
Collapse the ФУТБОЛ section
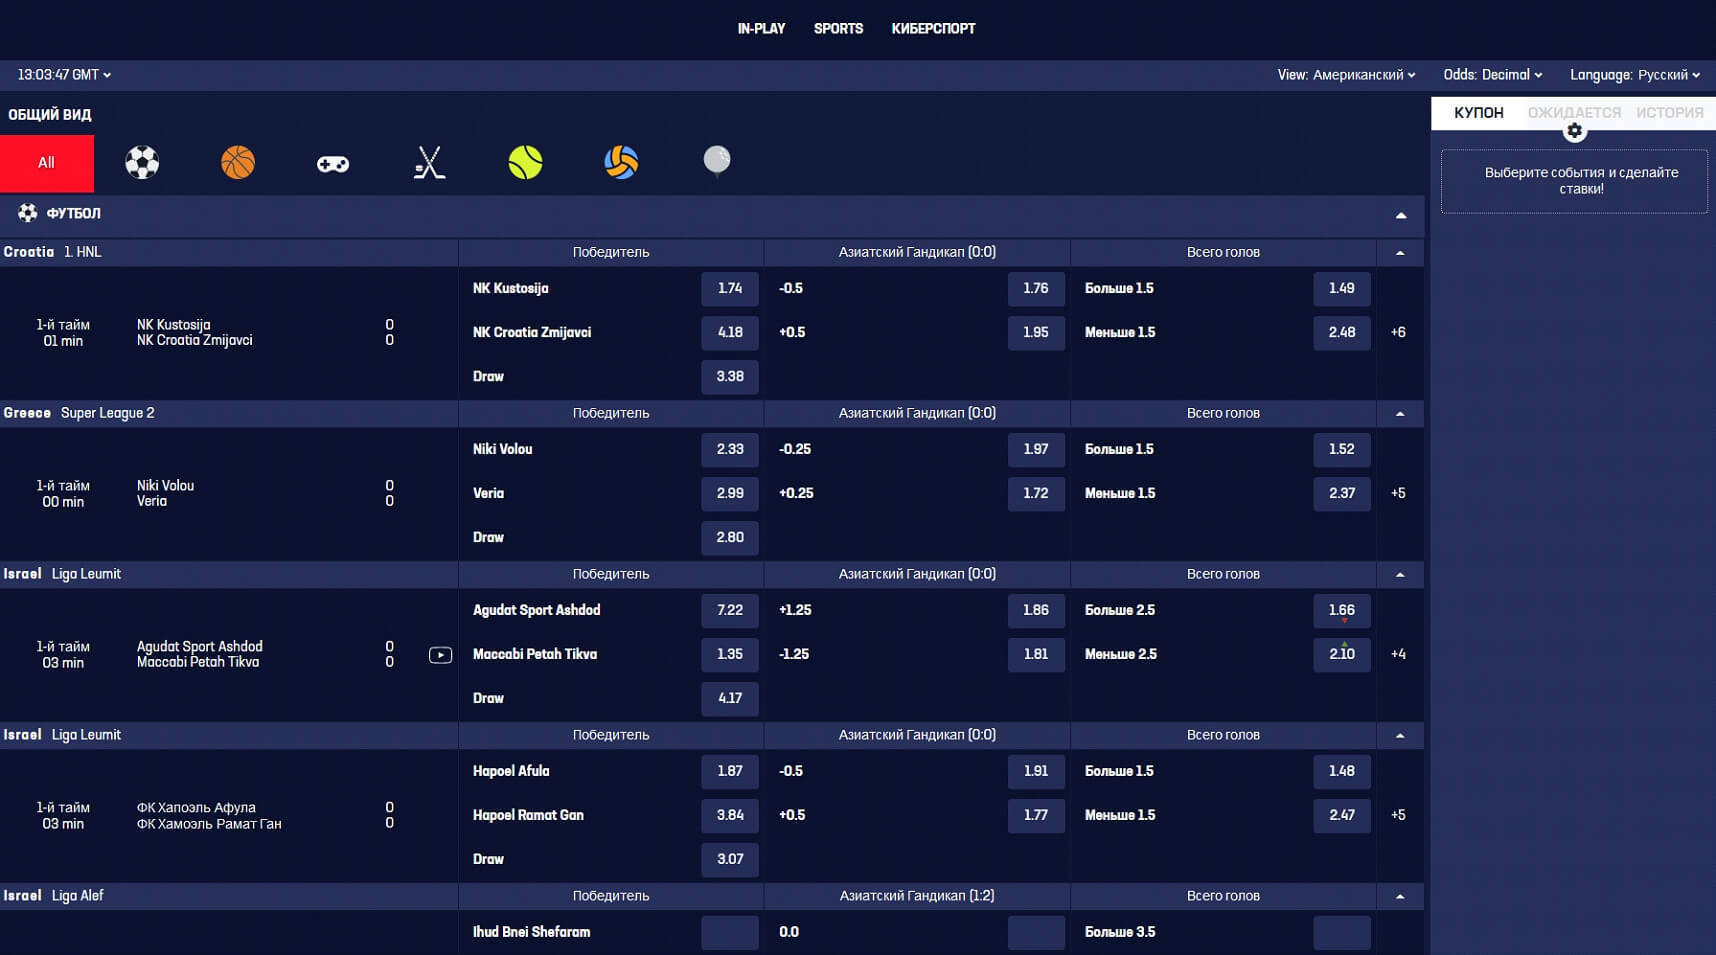(x=1400, y=215)
